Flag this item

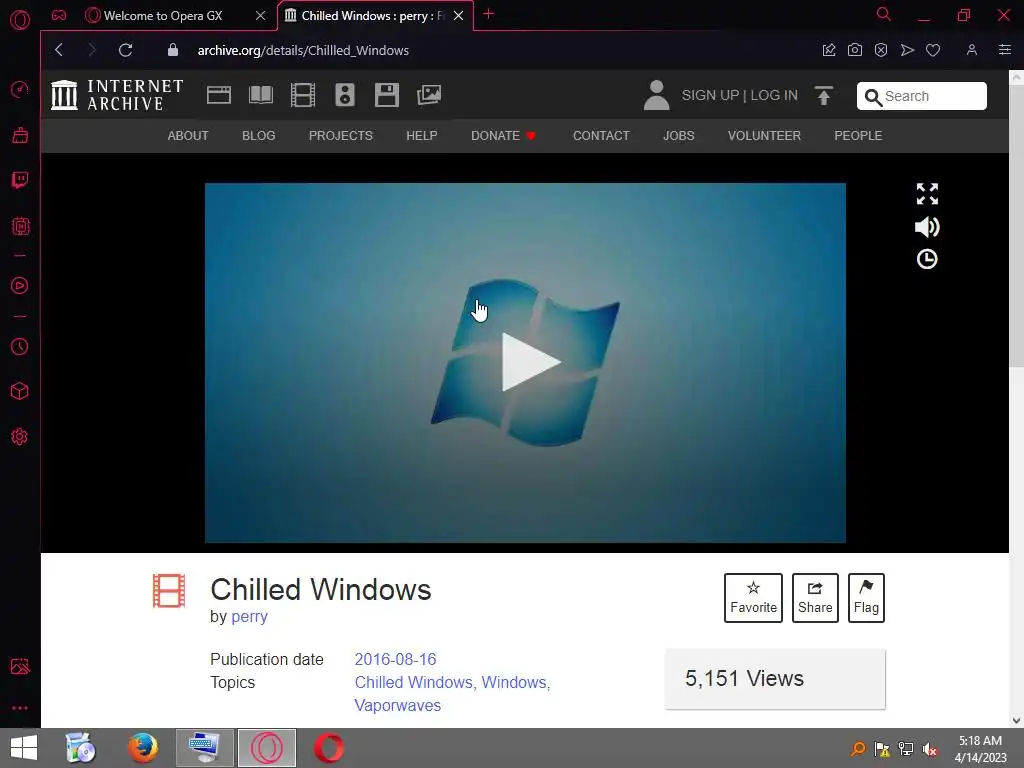point(866,598)
